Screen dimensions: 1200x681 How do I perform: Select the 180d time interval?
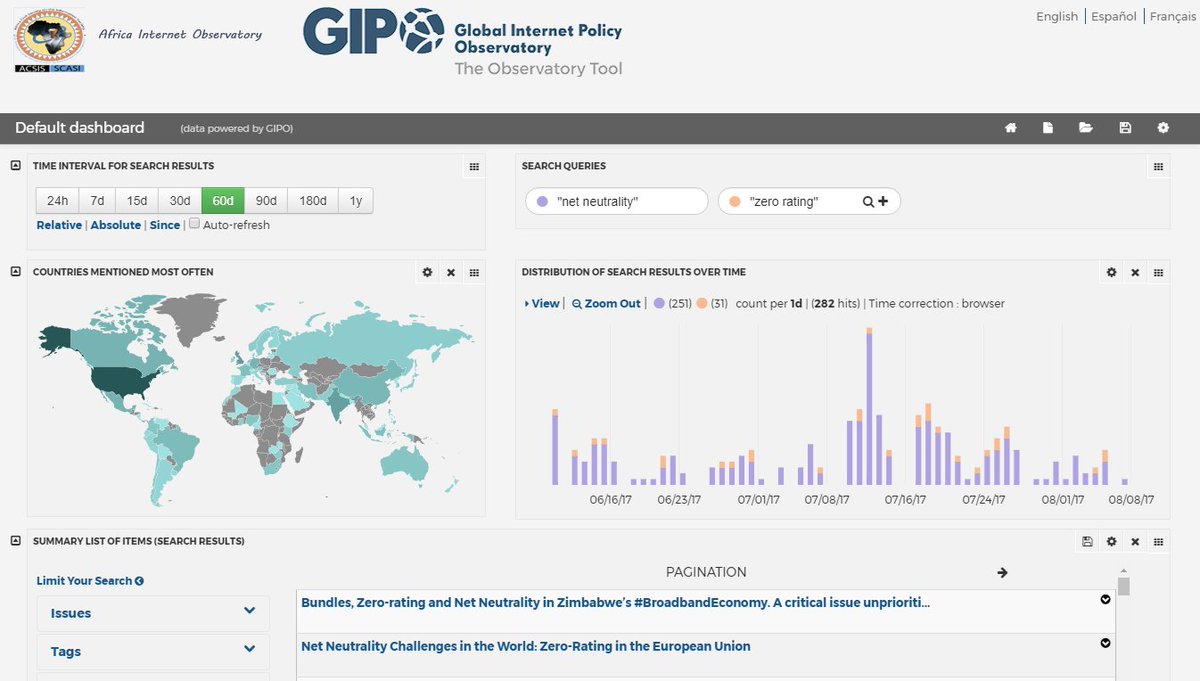click(313, 201)
